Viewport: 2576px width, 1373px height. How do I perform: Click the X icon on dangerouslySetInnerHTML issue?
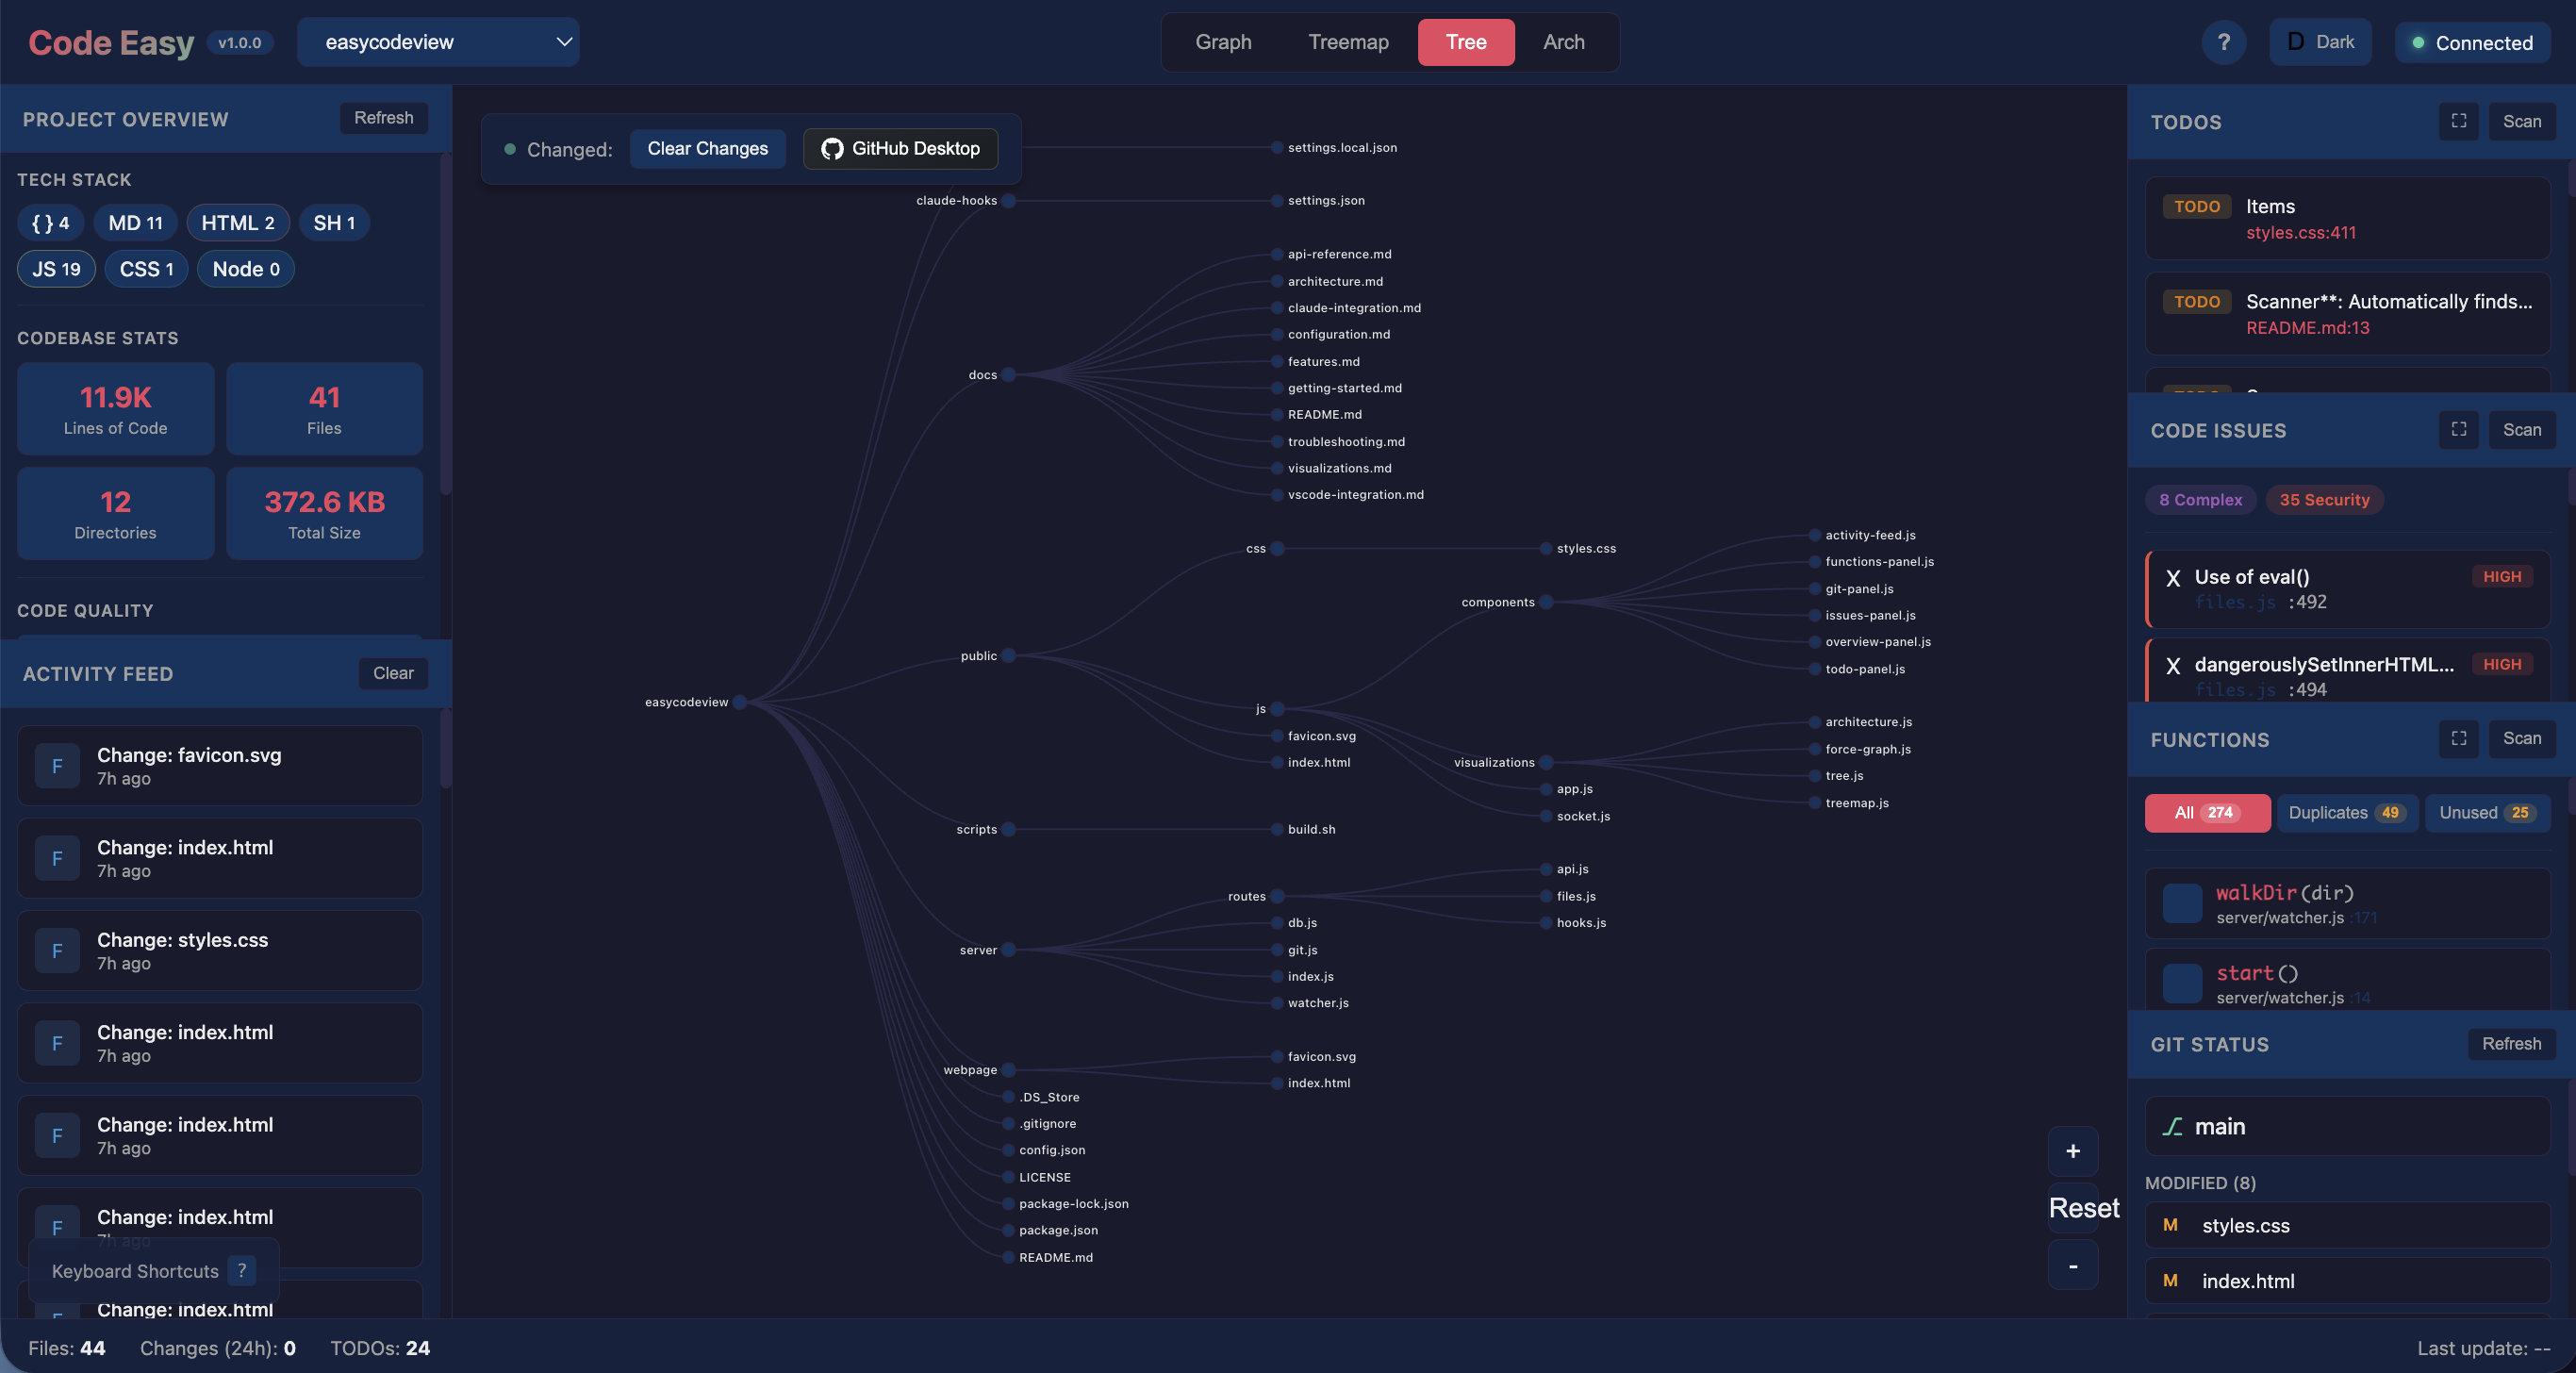[x=2172, y=666]
